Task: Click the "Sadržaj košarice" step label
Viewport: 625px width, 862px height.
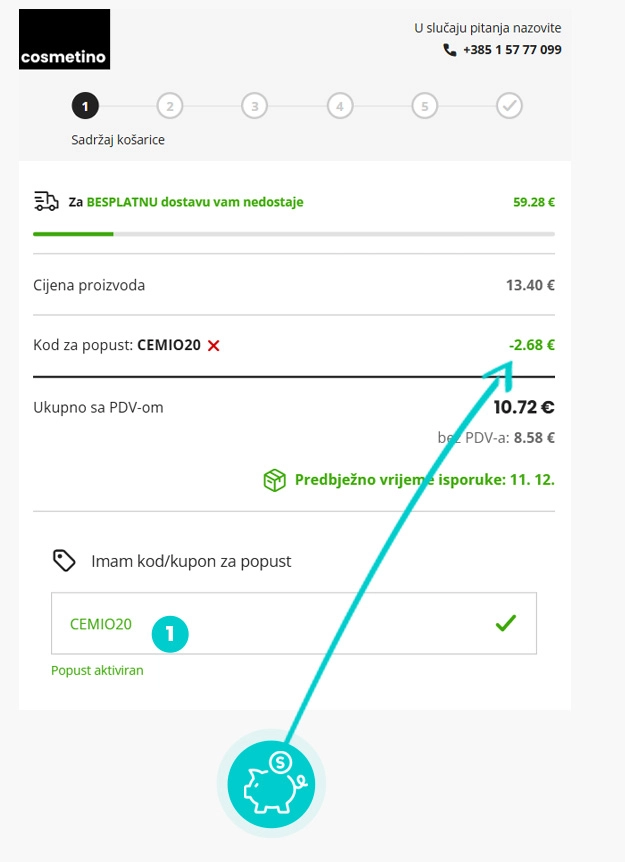Action: [118, 140]
